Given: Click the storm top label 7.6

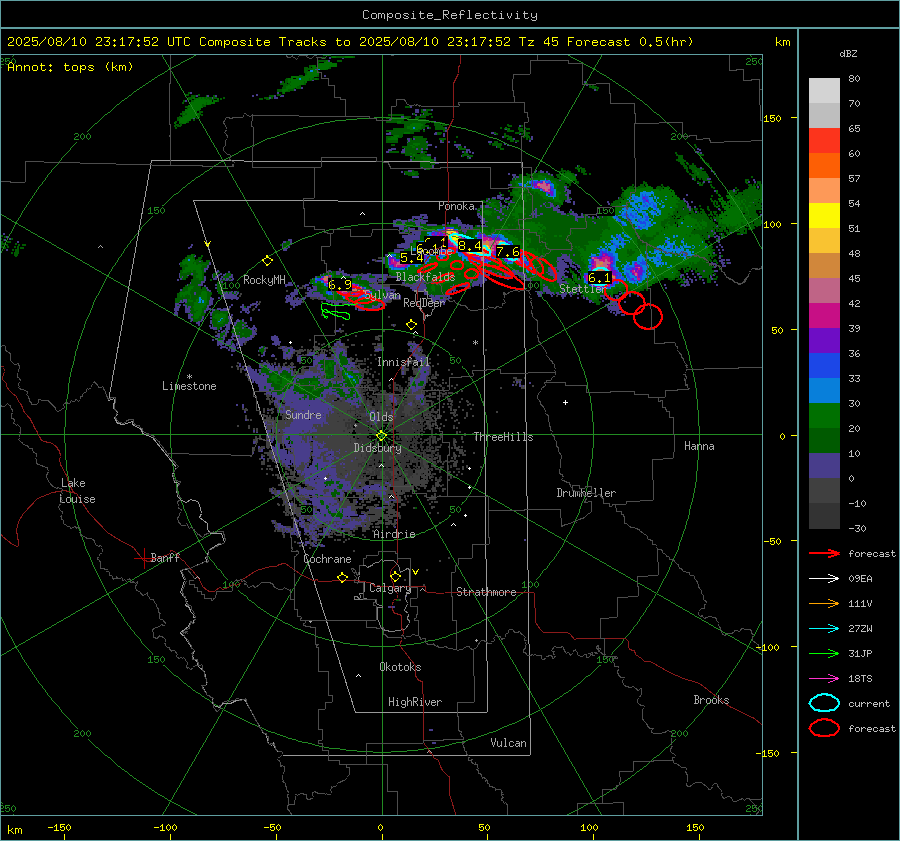Looking at the screenshot, I should [x=508, y=251].
